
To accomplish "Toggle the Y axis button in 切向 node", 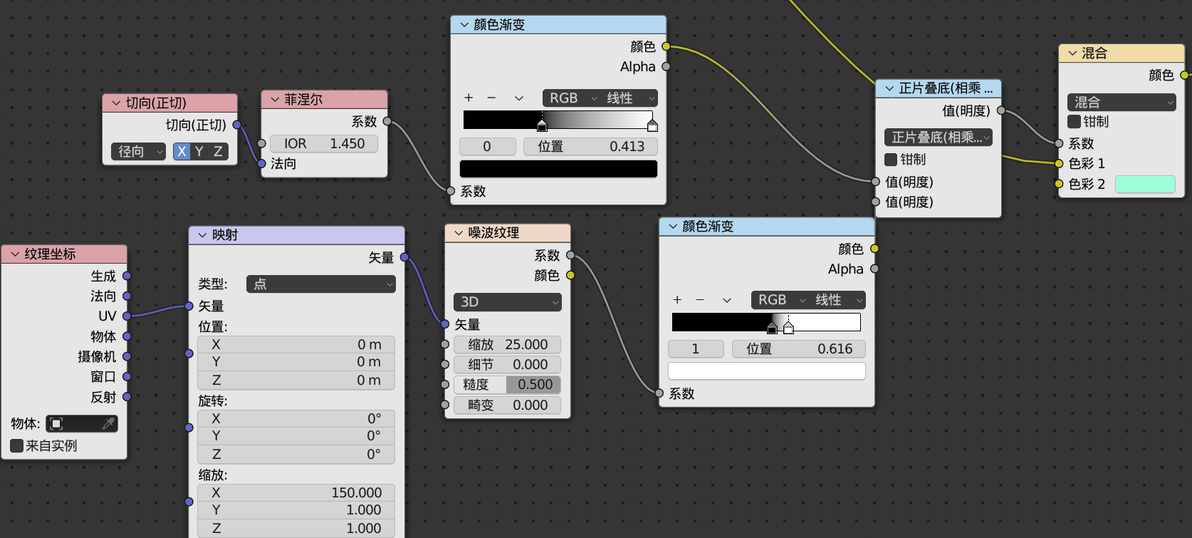I will pyautogui.click(x=199, y=151).
